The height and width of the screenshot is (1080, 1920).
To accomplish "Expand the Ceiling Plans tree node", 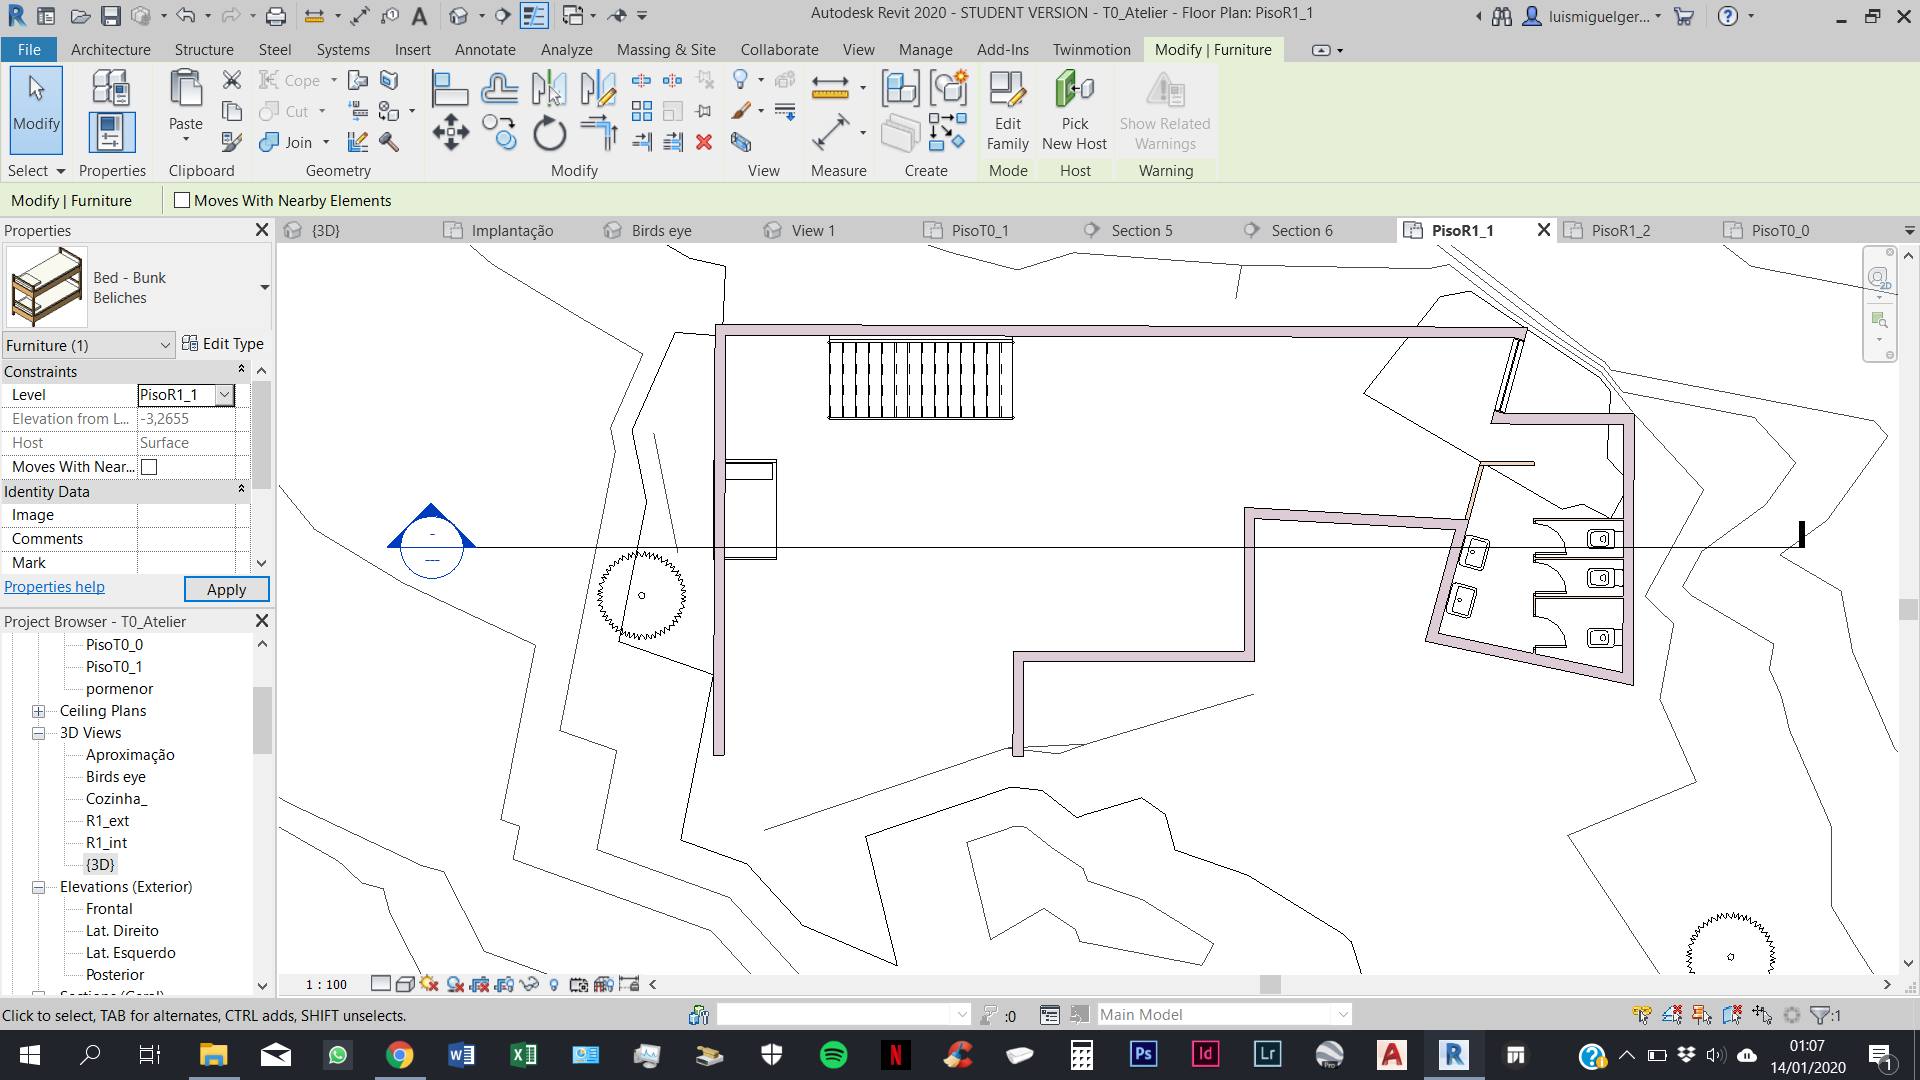I will [x=38, y=711].
